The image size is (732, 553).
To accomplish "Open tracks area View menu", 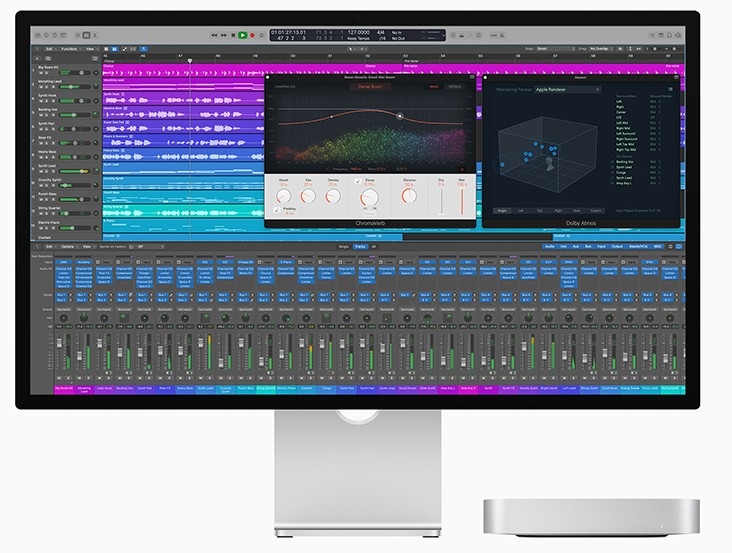I will pyautogui.click(x=90, y=49).
